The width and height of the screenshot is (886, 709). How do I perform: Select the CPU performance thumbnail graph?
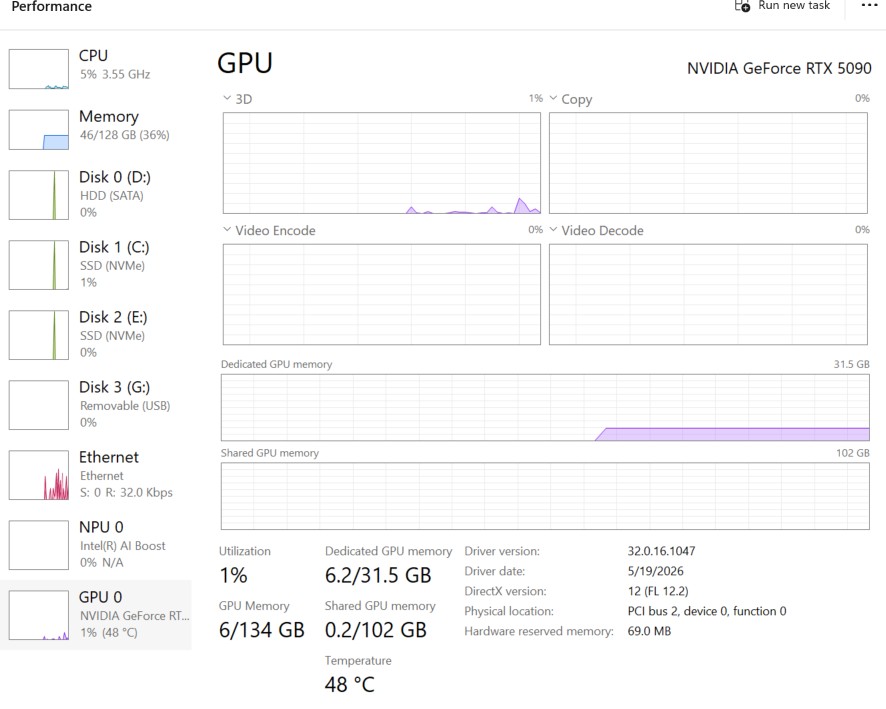pos(38,69)
